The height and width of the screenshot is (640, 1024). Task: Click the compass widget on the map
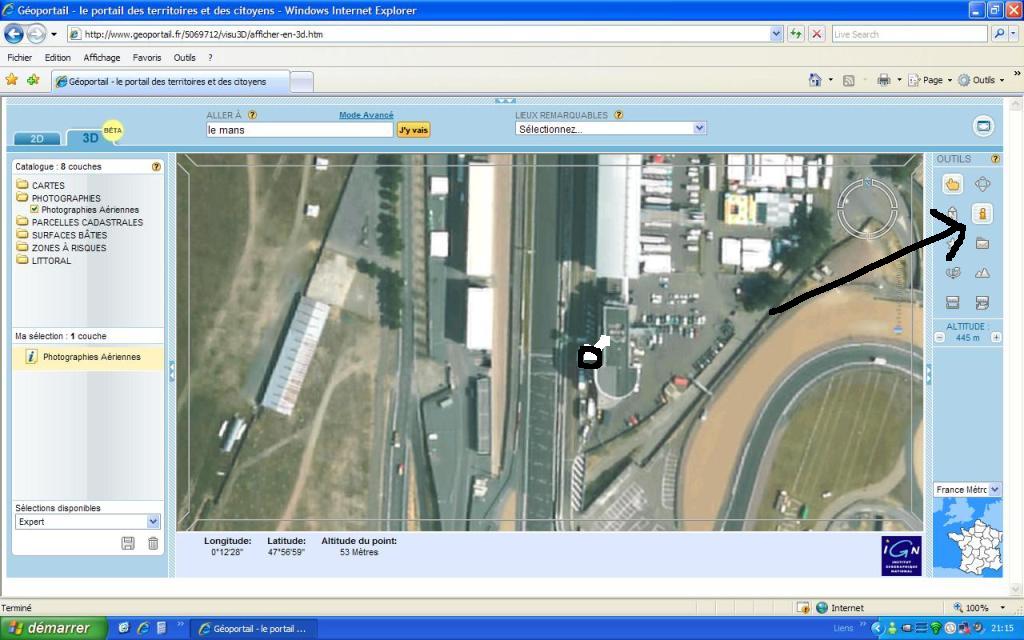click(x=866, y=208)
